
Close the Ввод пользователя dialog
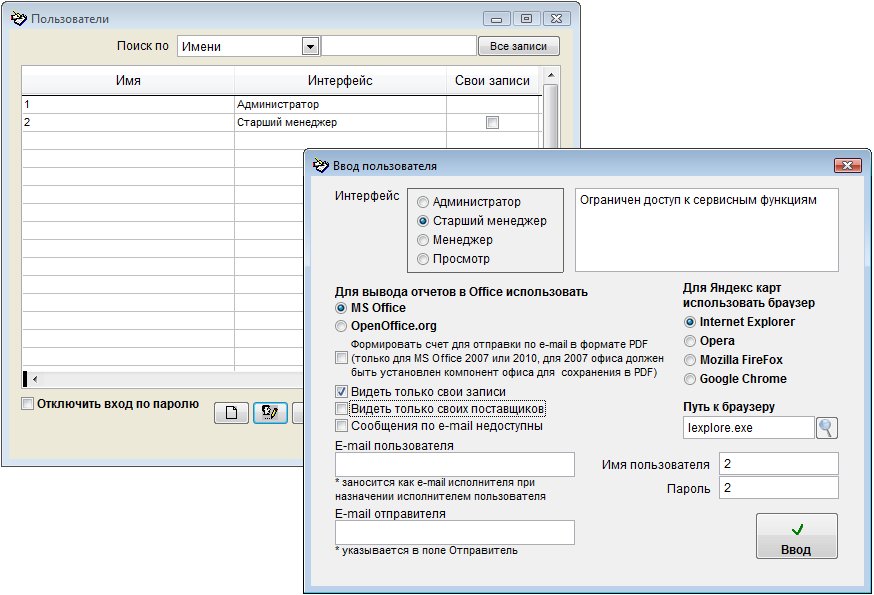(847, 165)
